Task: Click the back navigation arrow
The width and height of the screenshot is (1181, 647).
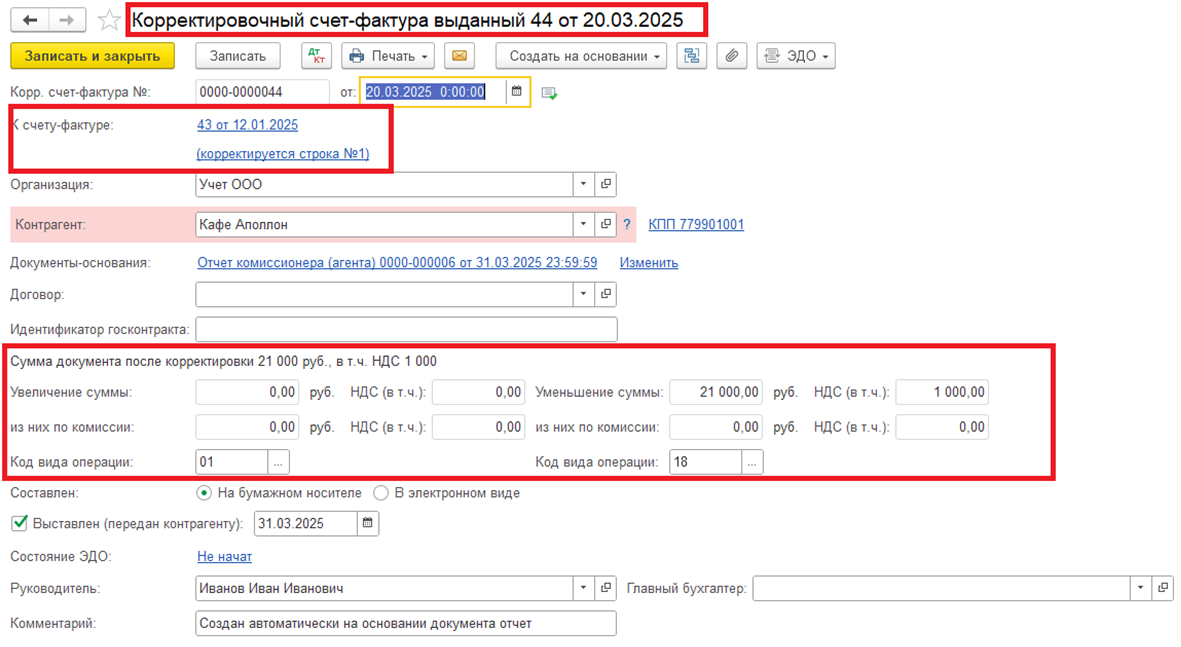Action: [30, 20]
